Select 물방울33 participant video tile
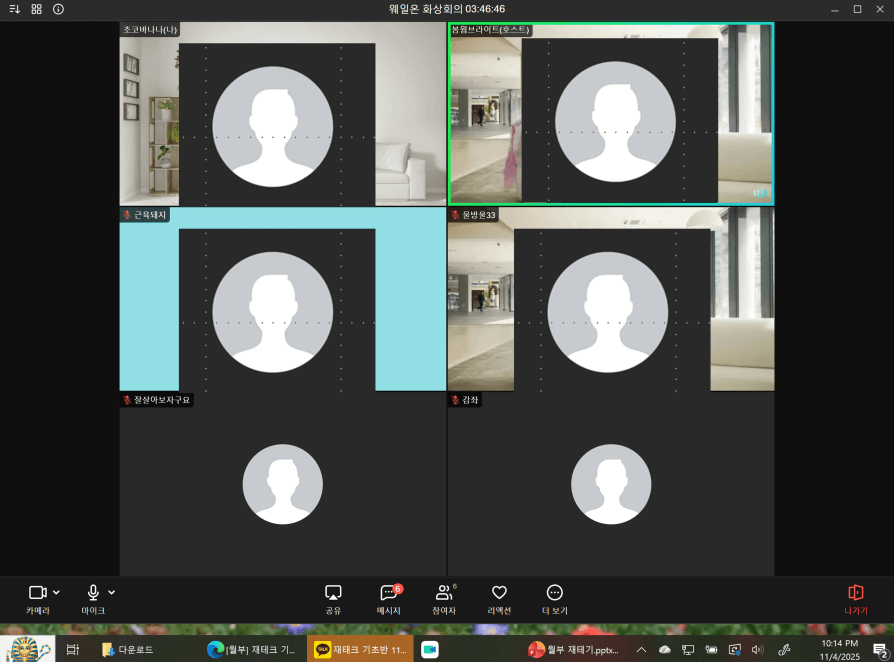 pyautogui.click(x=611, y=299)
